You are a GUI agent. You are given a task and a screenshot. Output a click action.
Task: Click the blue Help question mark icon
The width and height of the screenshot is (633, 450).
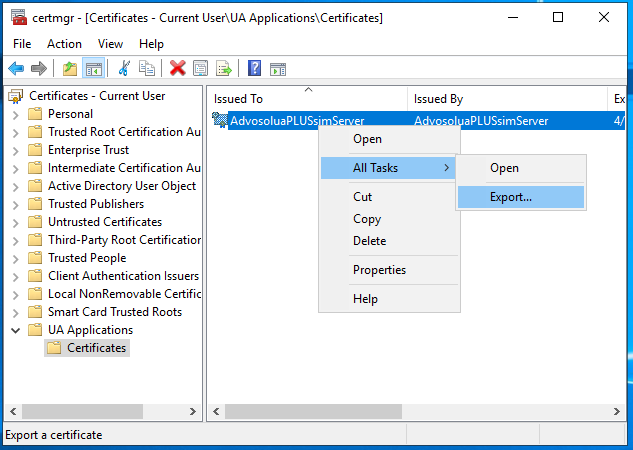[x=254, y=68]
